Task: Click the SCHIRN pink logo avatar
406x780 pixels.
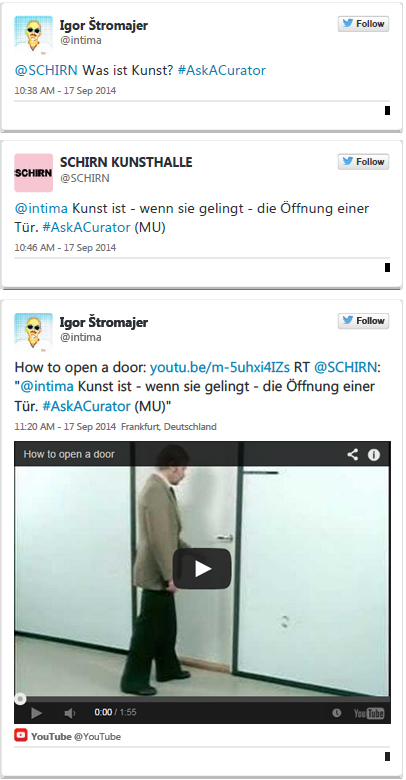Action: [33, 173]
